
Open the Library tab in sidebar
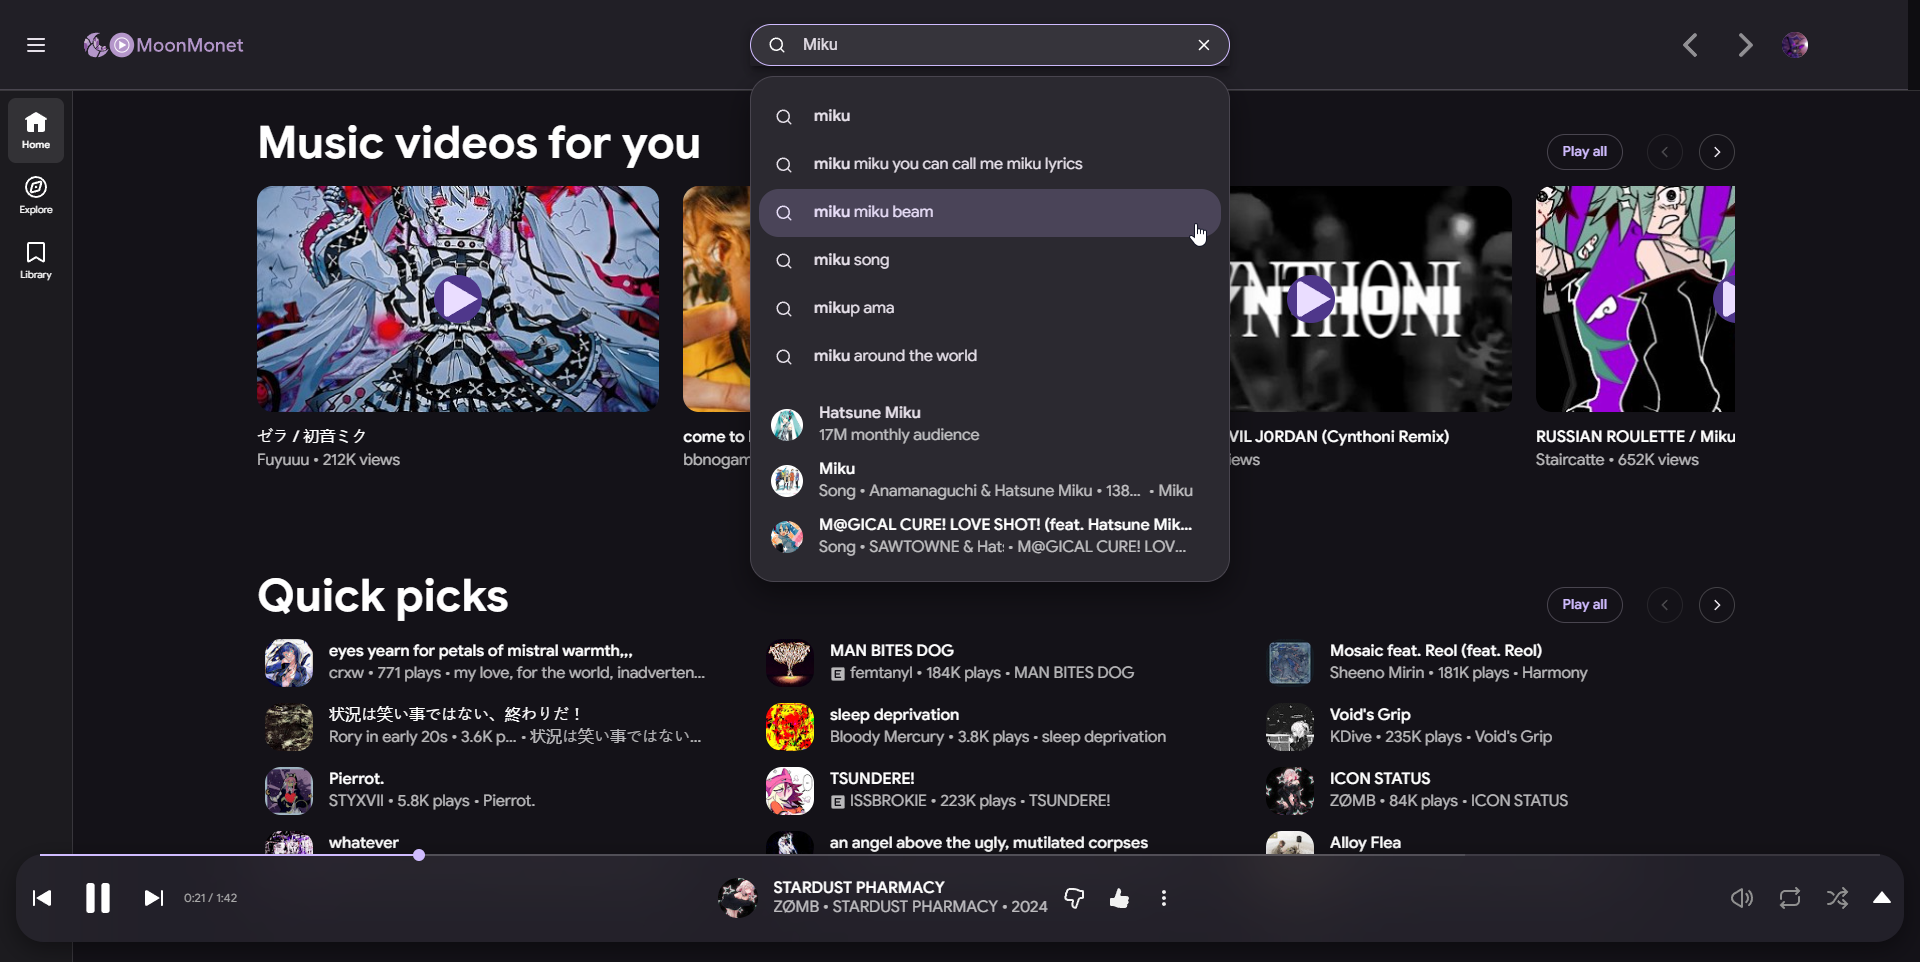[36, 260]
